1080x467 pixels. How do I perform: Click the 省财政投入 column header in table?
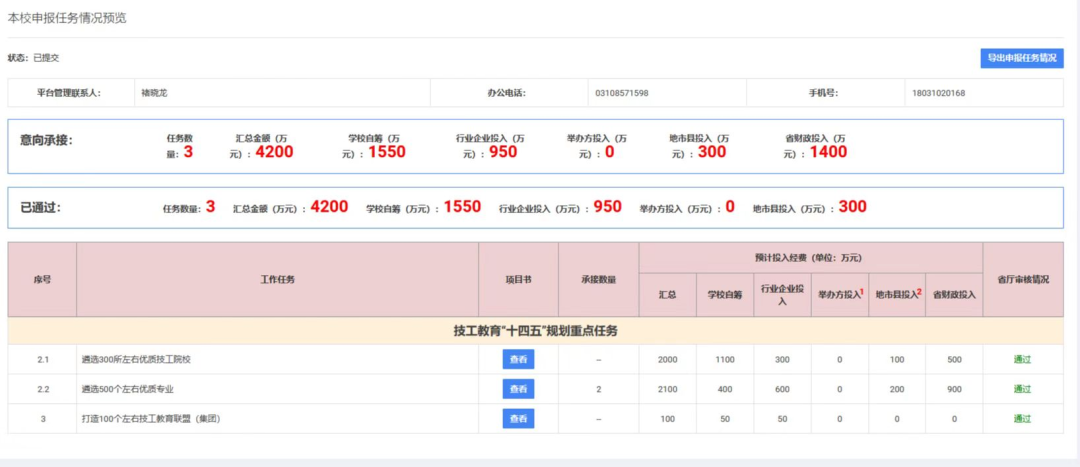pyautogui.click(x=953, y=295)
